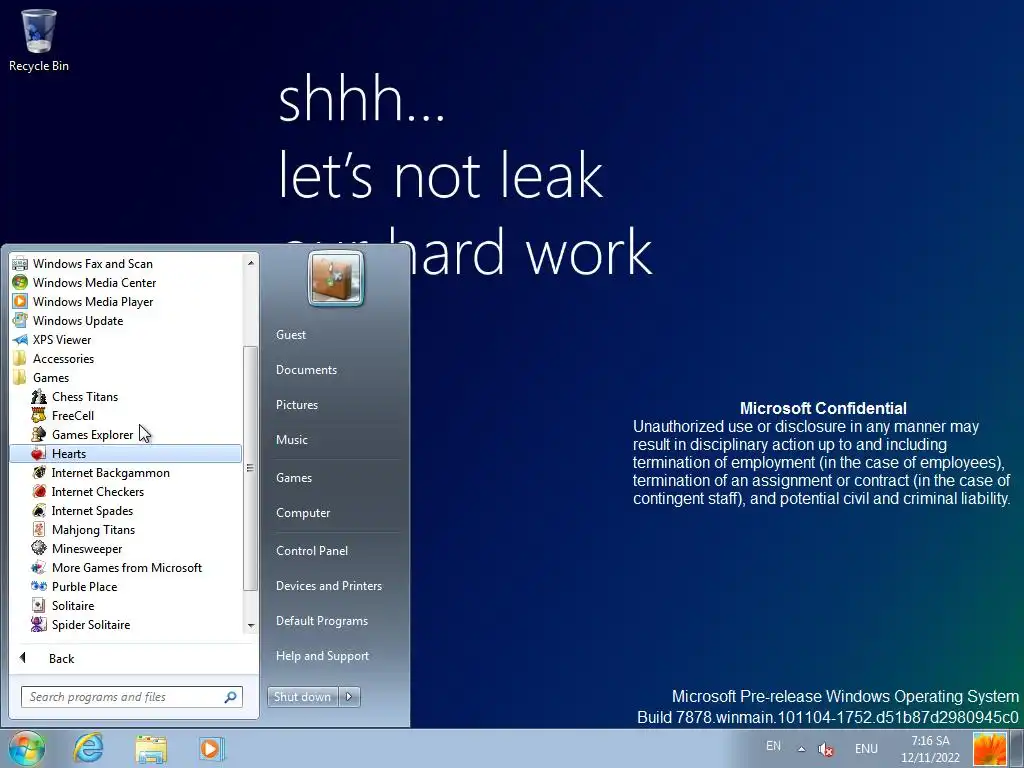Open Windows Update via its icon
The height and width of the screenshot is (768, 1024).
point(20,321)
